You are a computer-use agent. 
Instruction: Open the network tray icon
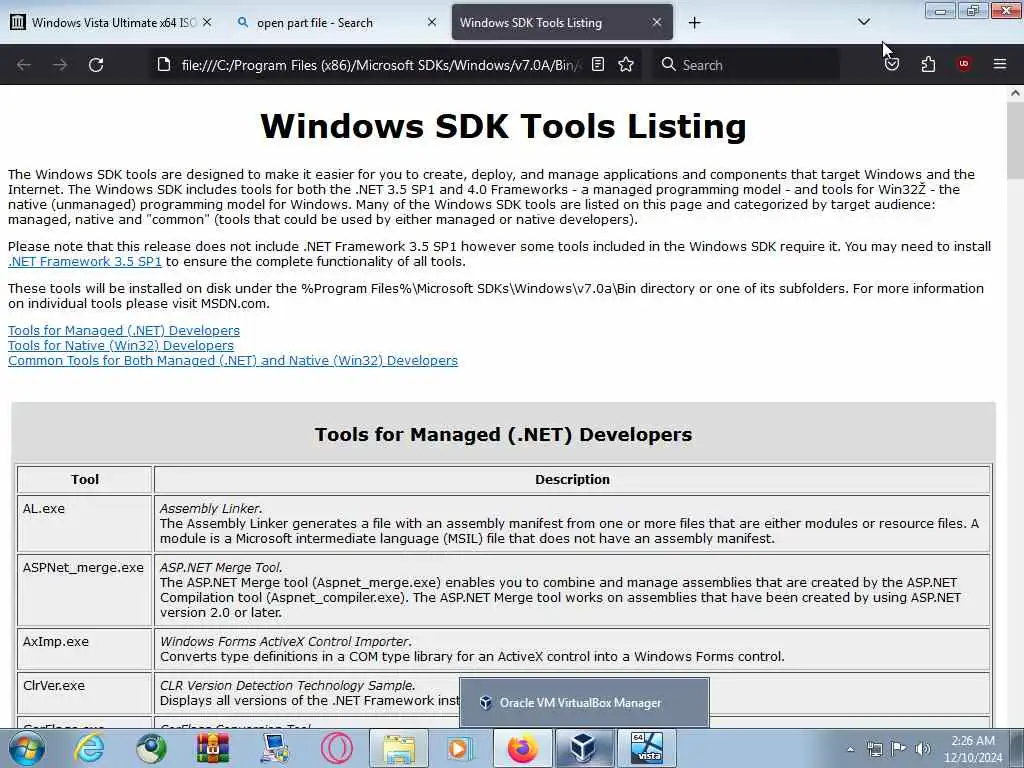pyautogui.click(x=874, y=749)
